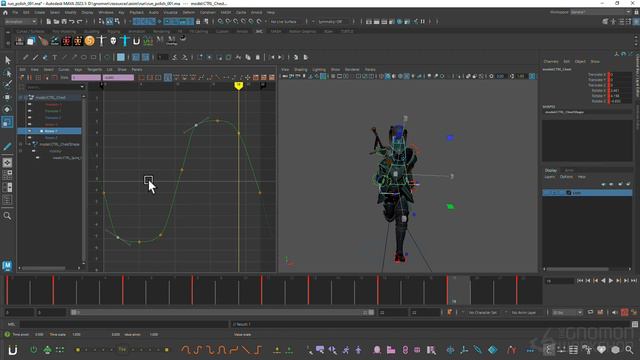
Task: Collapse the CTRL_Chest node in outliner
Action: pyautogui.click(x=20, y=98)
